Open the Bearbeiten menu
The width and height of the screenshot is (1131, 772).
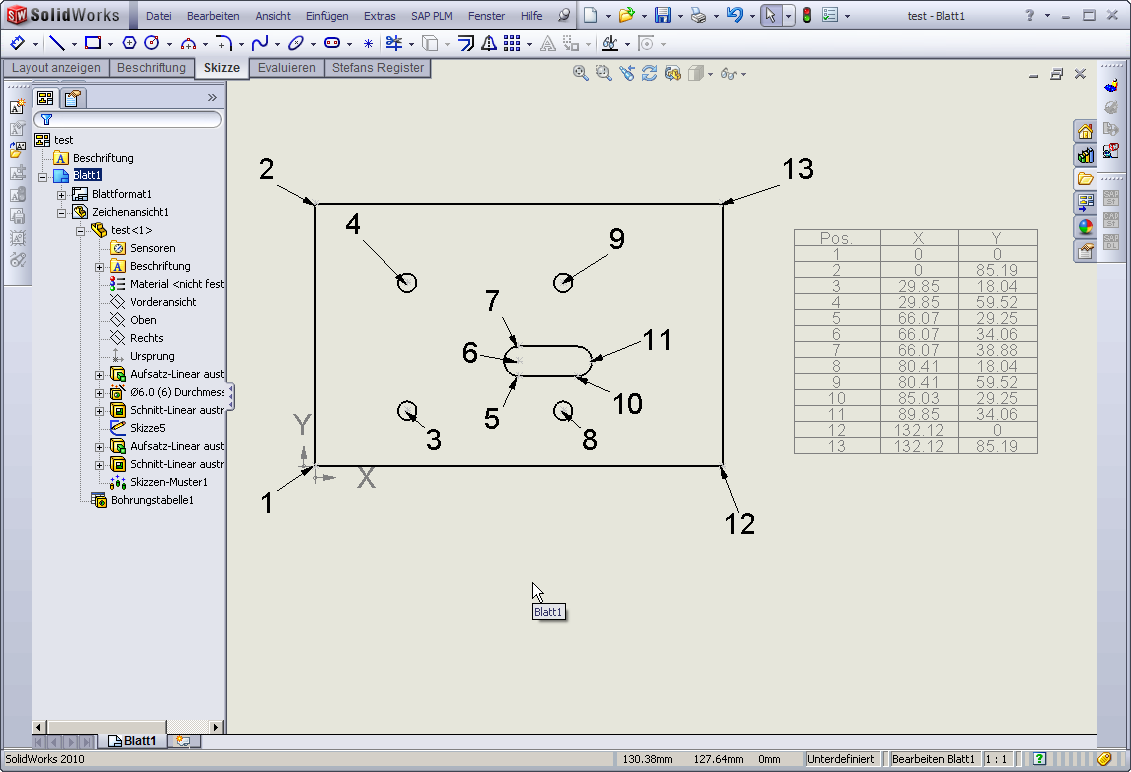(213, 16)
